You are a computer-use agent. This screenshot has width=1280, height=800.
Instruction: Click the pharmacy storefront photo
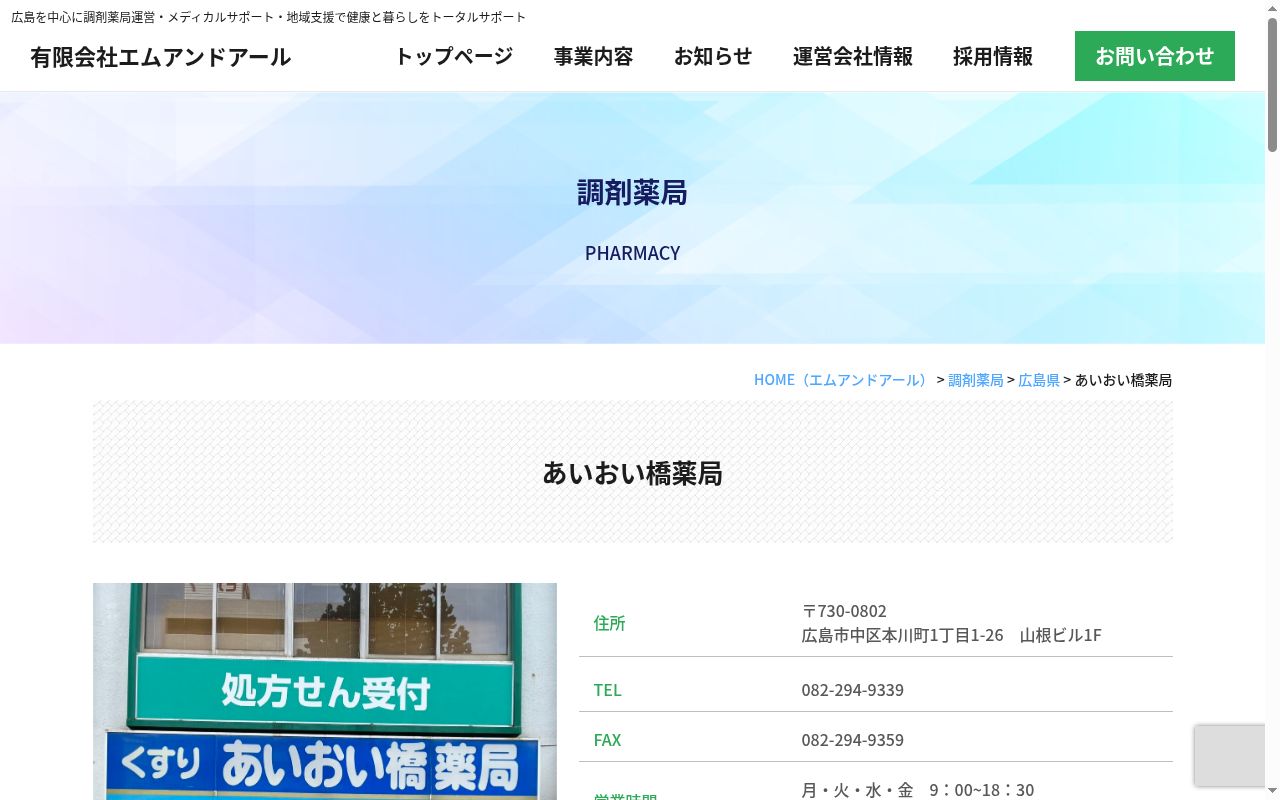(x=325, y=691)
